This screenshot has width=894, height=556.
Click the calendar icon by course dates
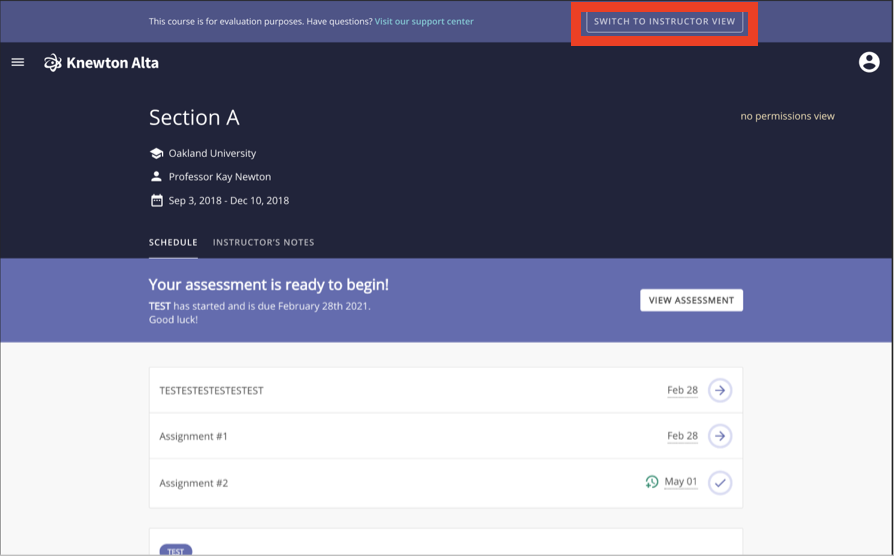click(x=156, y=200)
